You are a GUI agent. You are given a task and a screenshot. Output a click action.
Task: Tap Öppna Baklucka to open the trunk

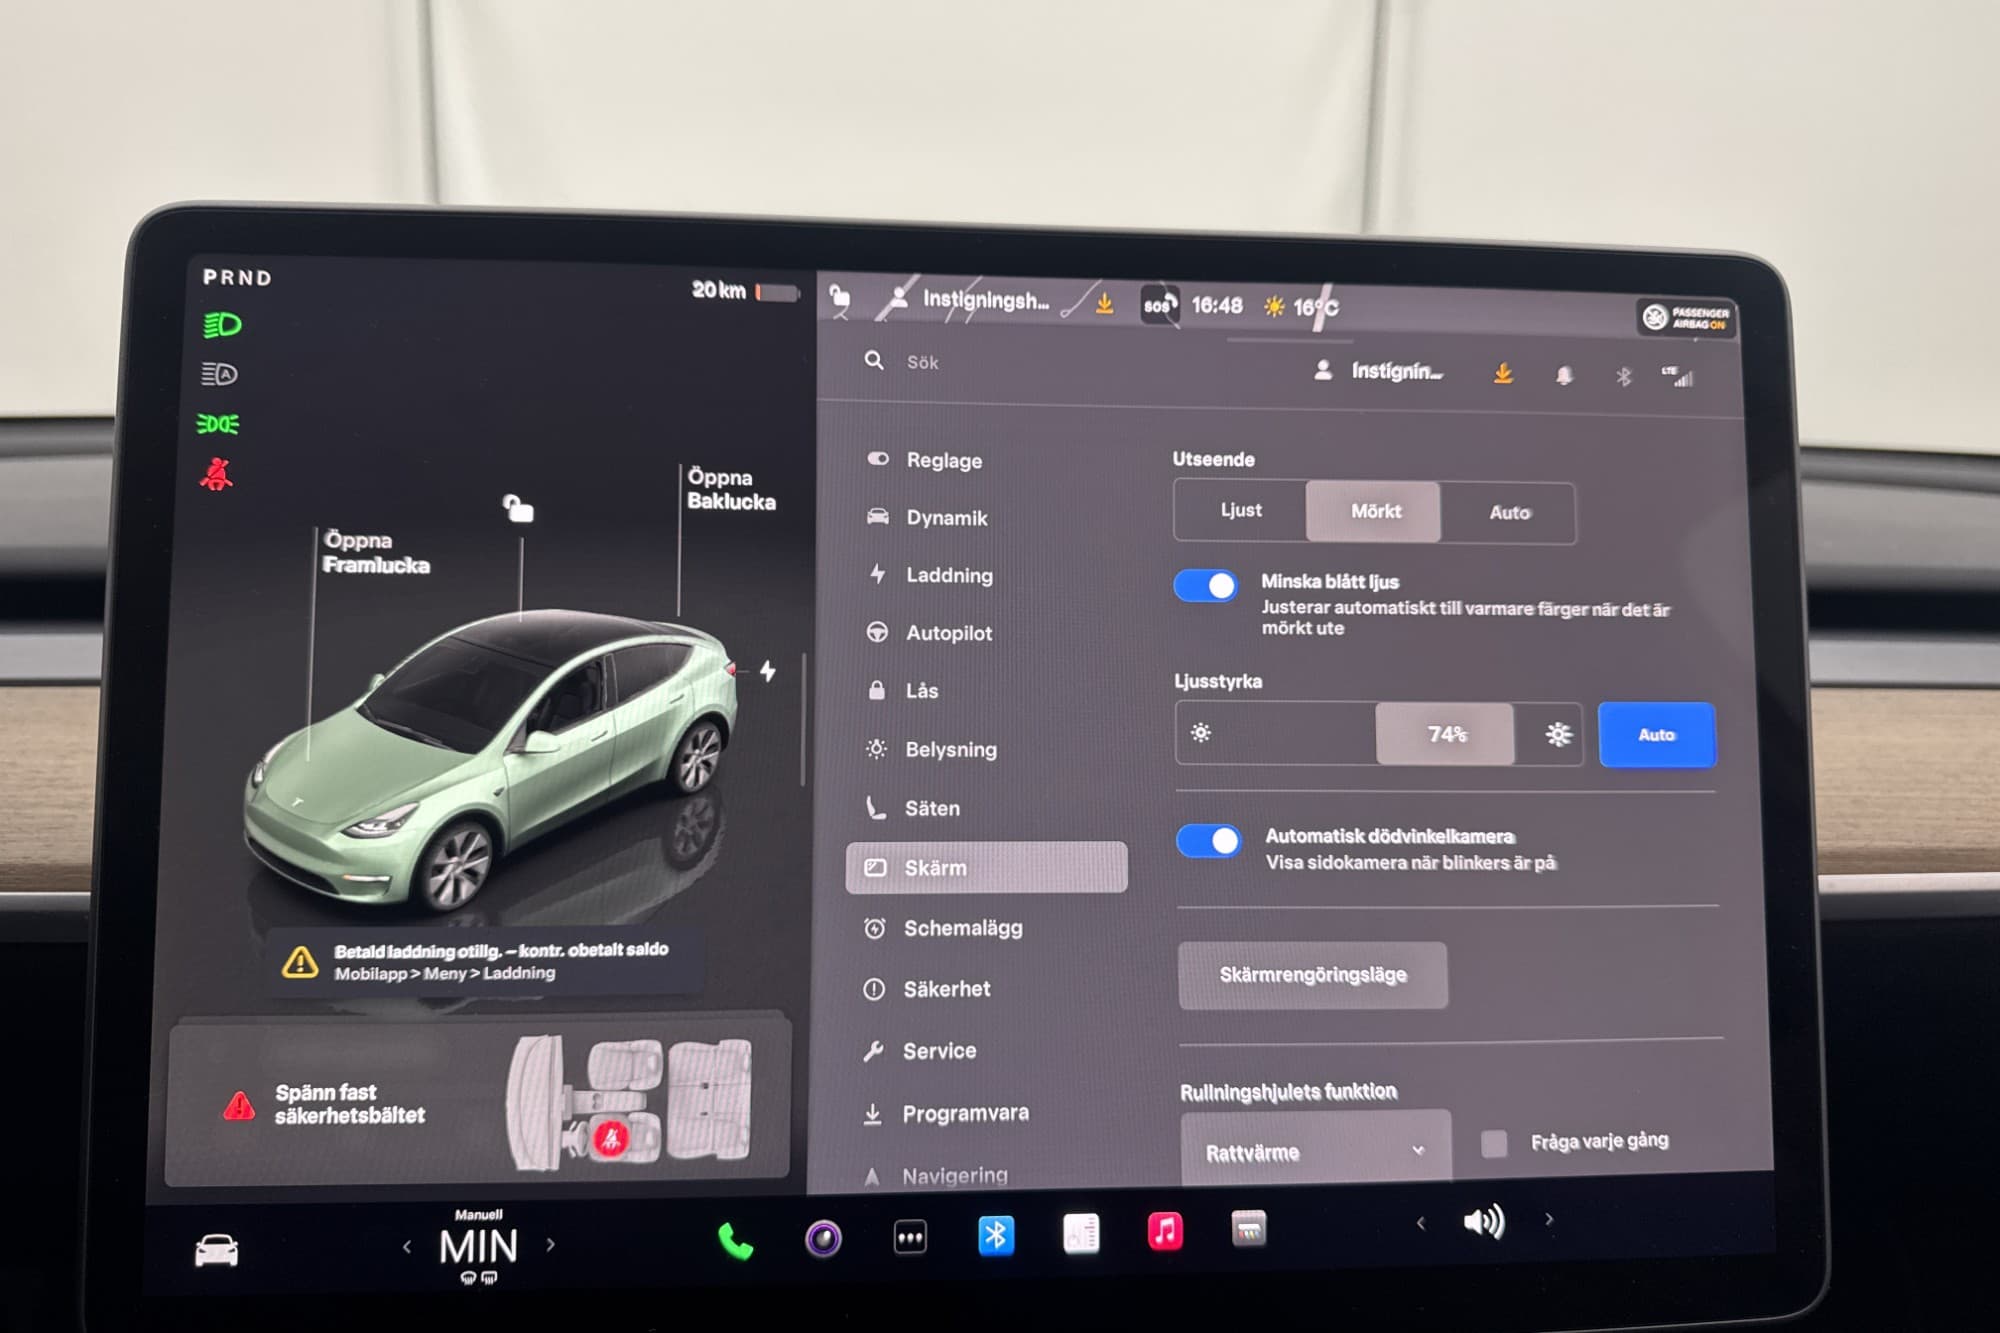point(731,489)
